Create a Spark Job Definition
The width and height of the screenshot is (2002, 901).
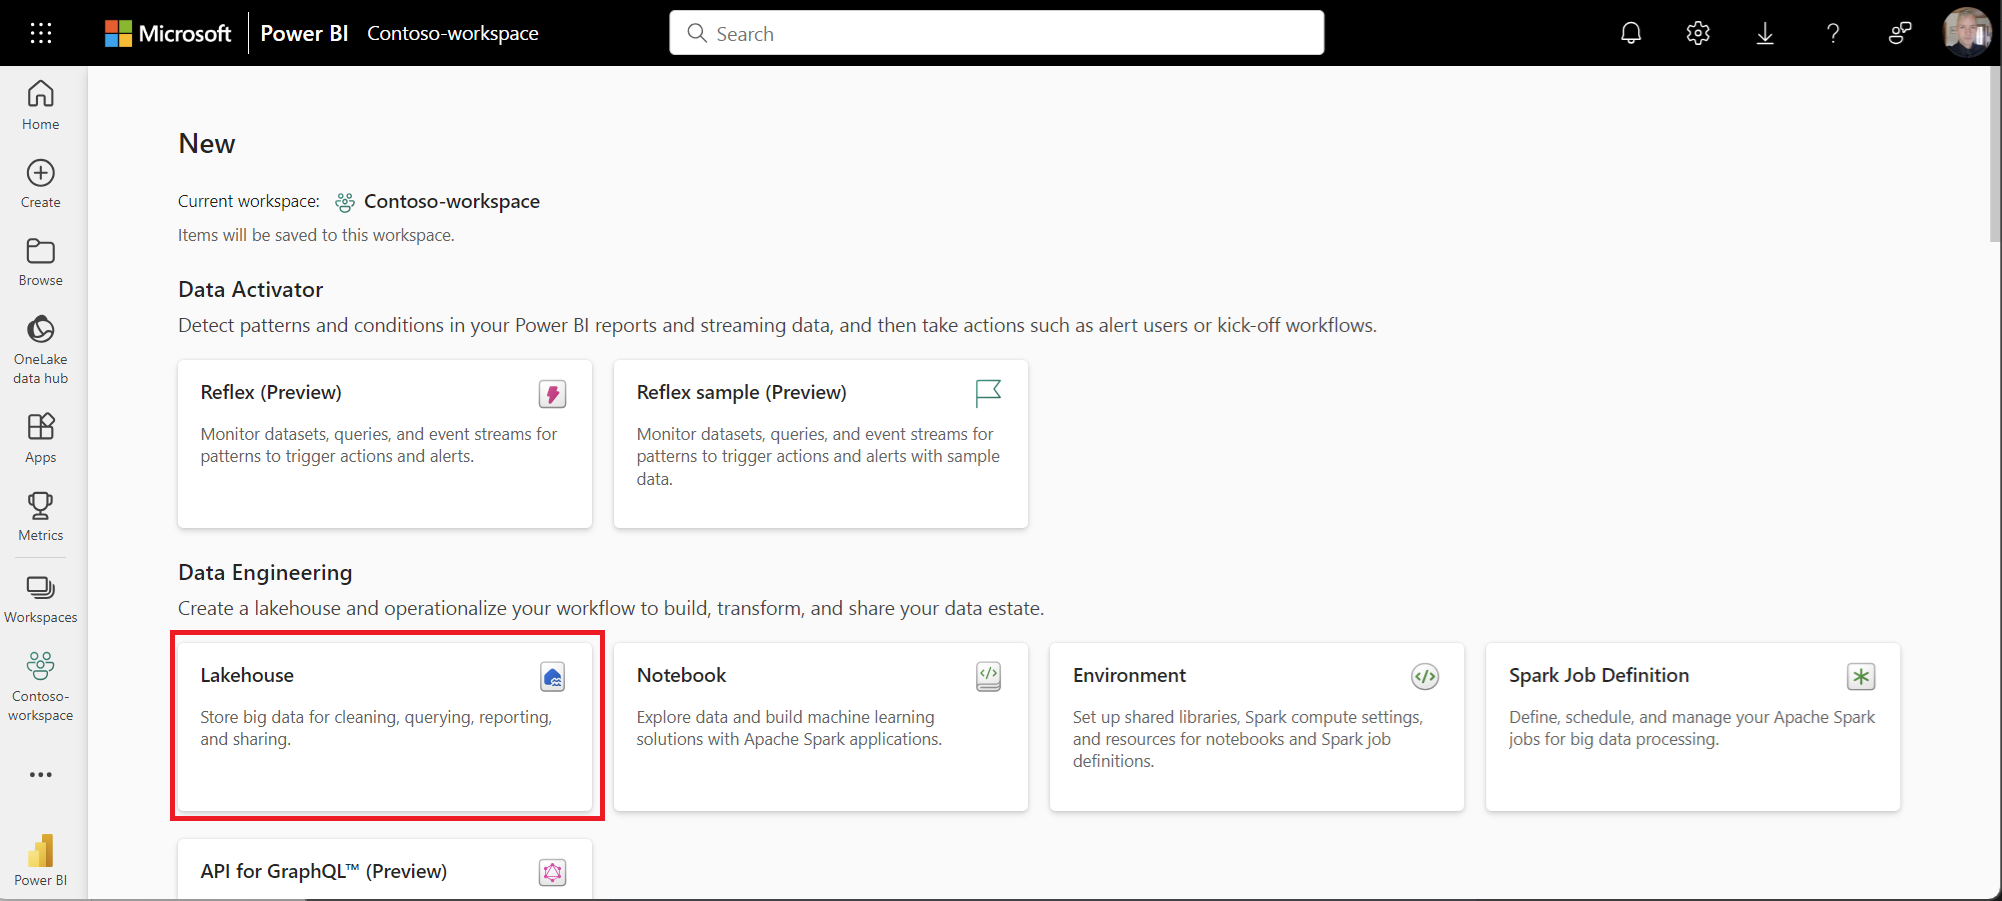(x=1693, y=727)
